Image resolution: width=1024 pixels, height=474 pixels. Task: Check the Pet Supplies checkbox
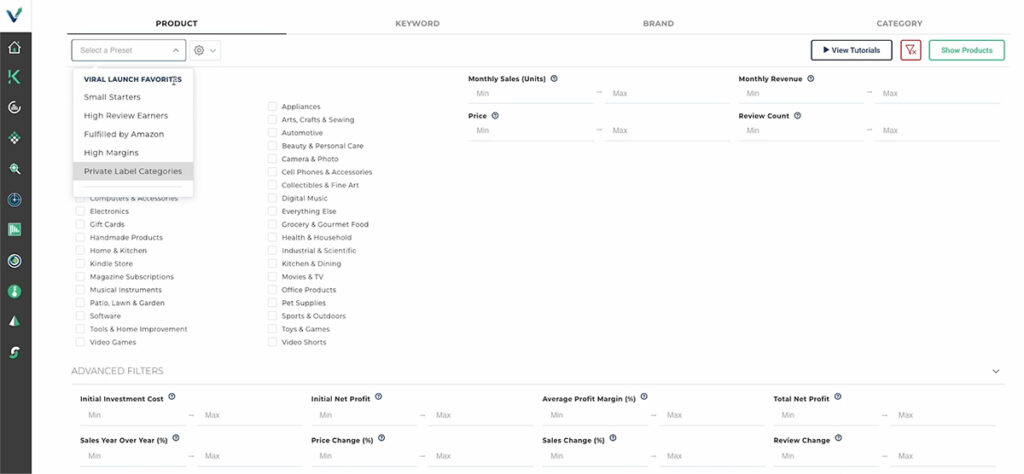(272, 303)
